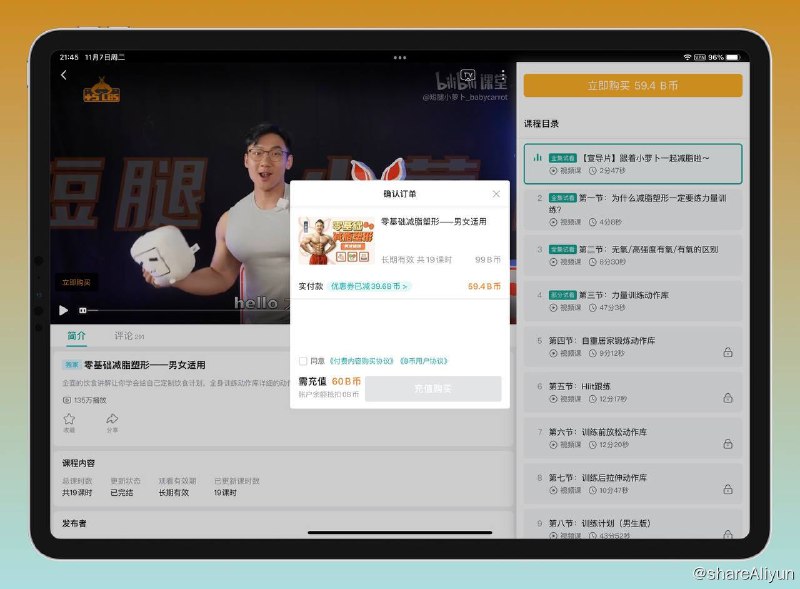Seek using the video progress bar
The image size is (800, 589).
(200, 310)
